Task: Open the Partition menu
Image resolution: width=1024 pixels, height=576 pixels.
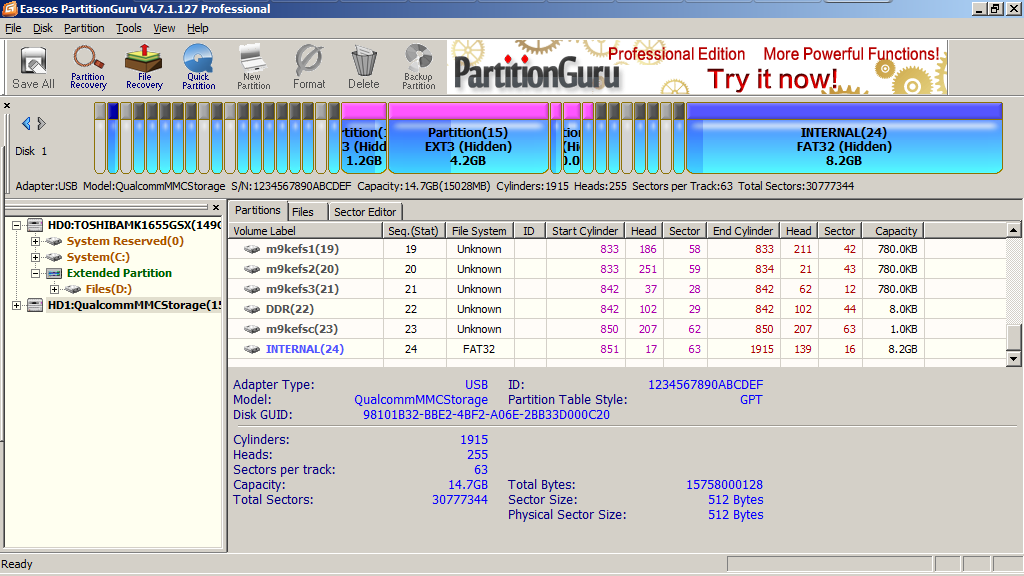Action: pyautogui.click(x=84, y=28)
